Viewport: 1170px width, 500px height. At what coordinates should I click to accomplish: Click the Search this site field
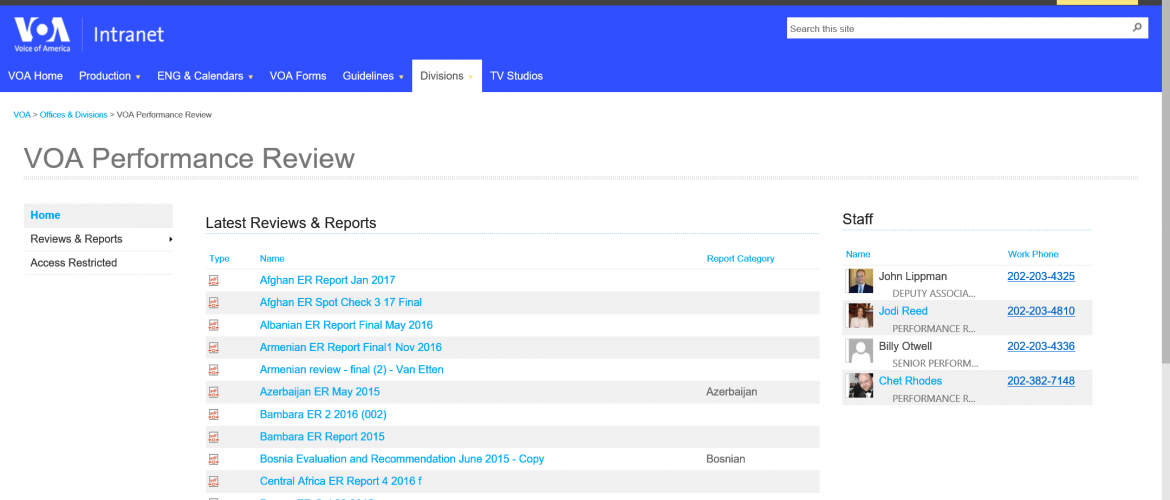[x=958, y=28]
